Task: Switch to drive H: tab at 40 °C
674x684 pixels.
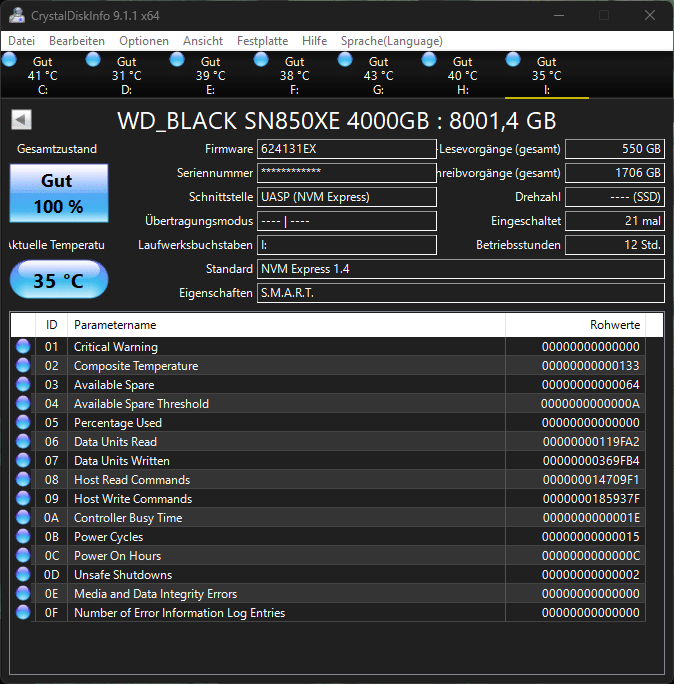Action: [x=462, y=75]
